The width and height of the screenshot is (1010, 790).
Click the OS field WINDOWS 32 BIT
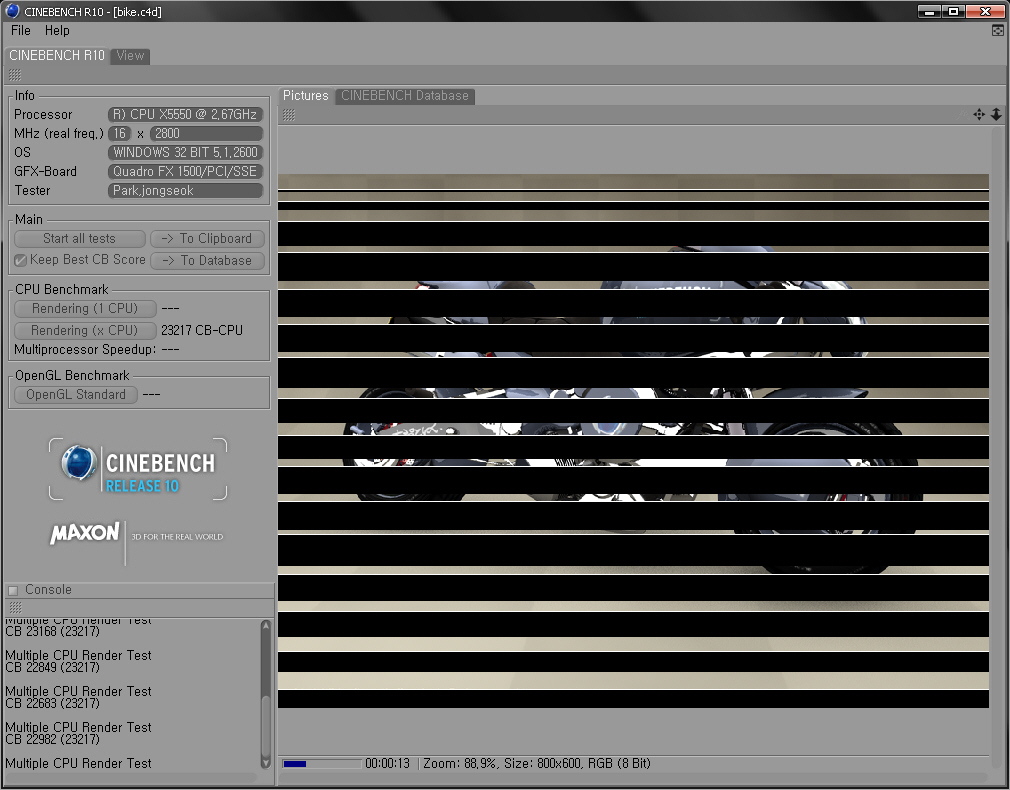coord(185,153)
